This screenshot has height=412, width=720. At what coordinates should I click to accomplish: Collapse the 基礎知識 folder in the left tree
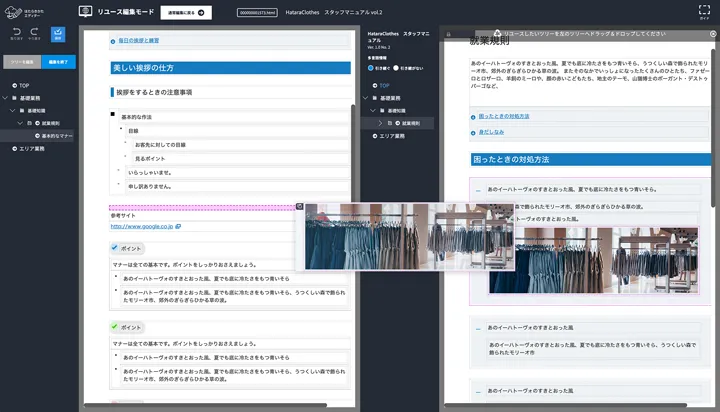click(x=15, y=110)
